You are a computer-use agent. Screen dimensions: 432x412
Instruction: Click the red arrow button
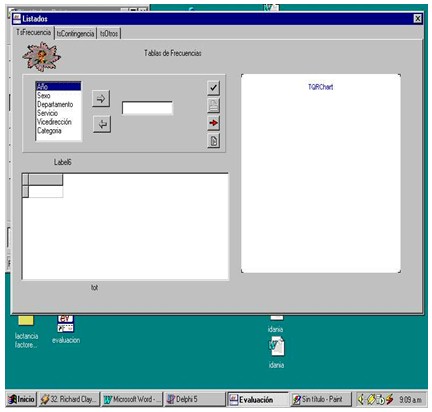coord(213,123)
